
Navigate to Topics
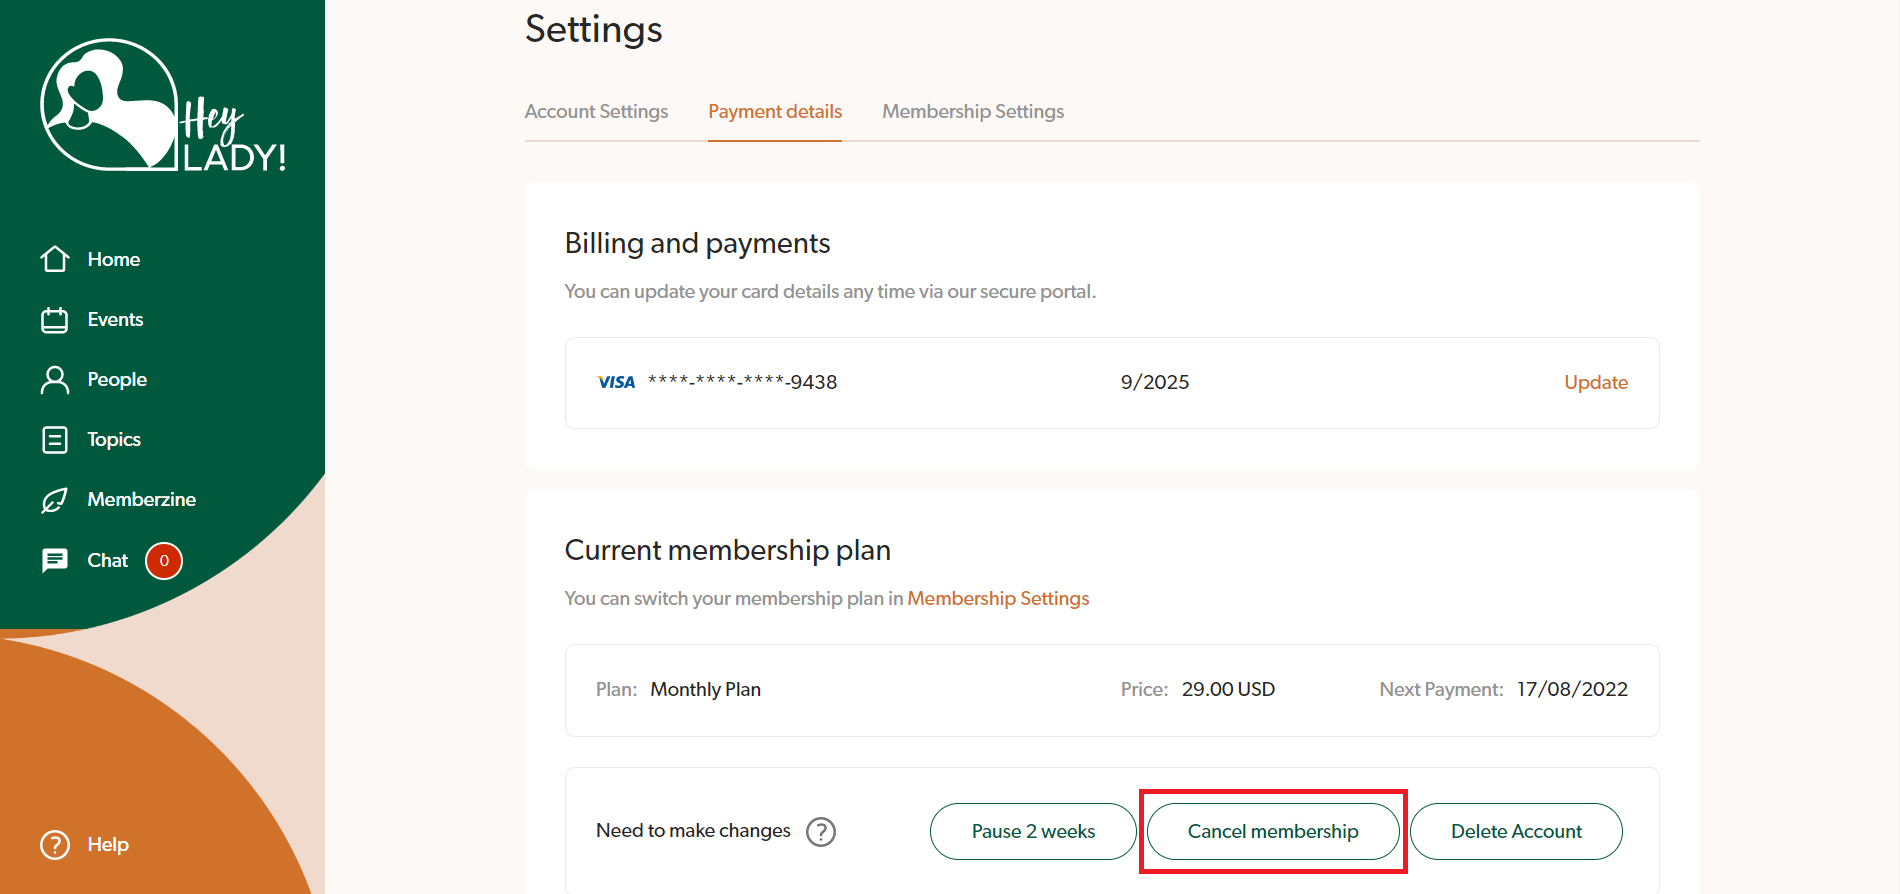point(114,439)
